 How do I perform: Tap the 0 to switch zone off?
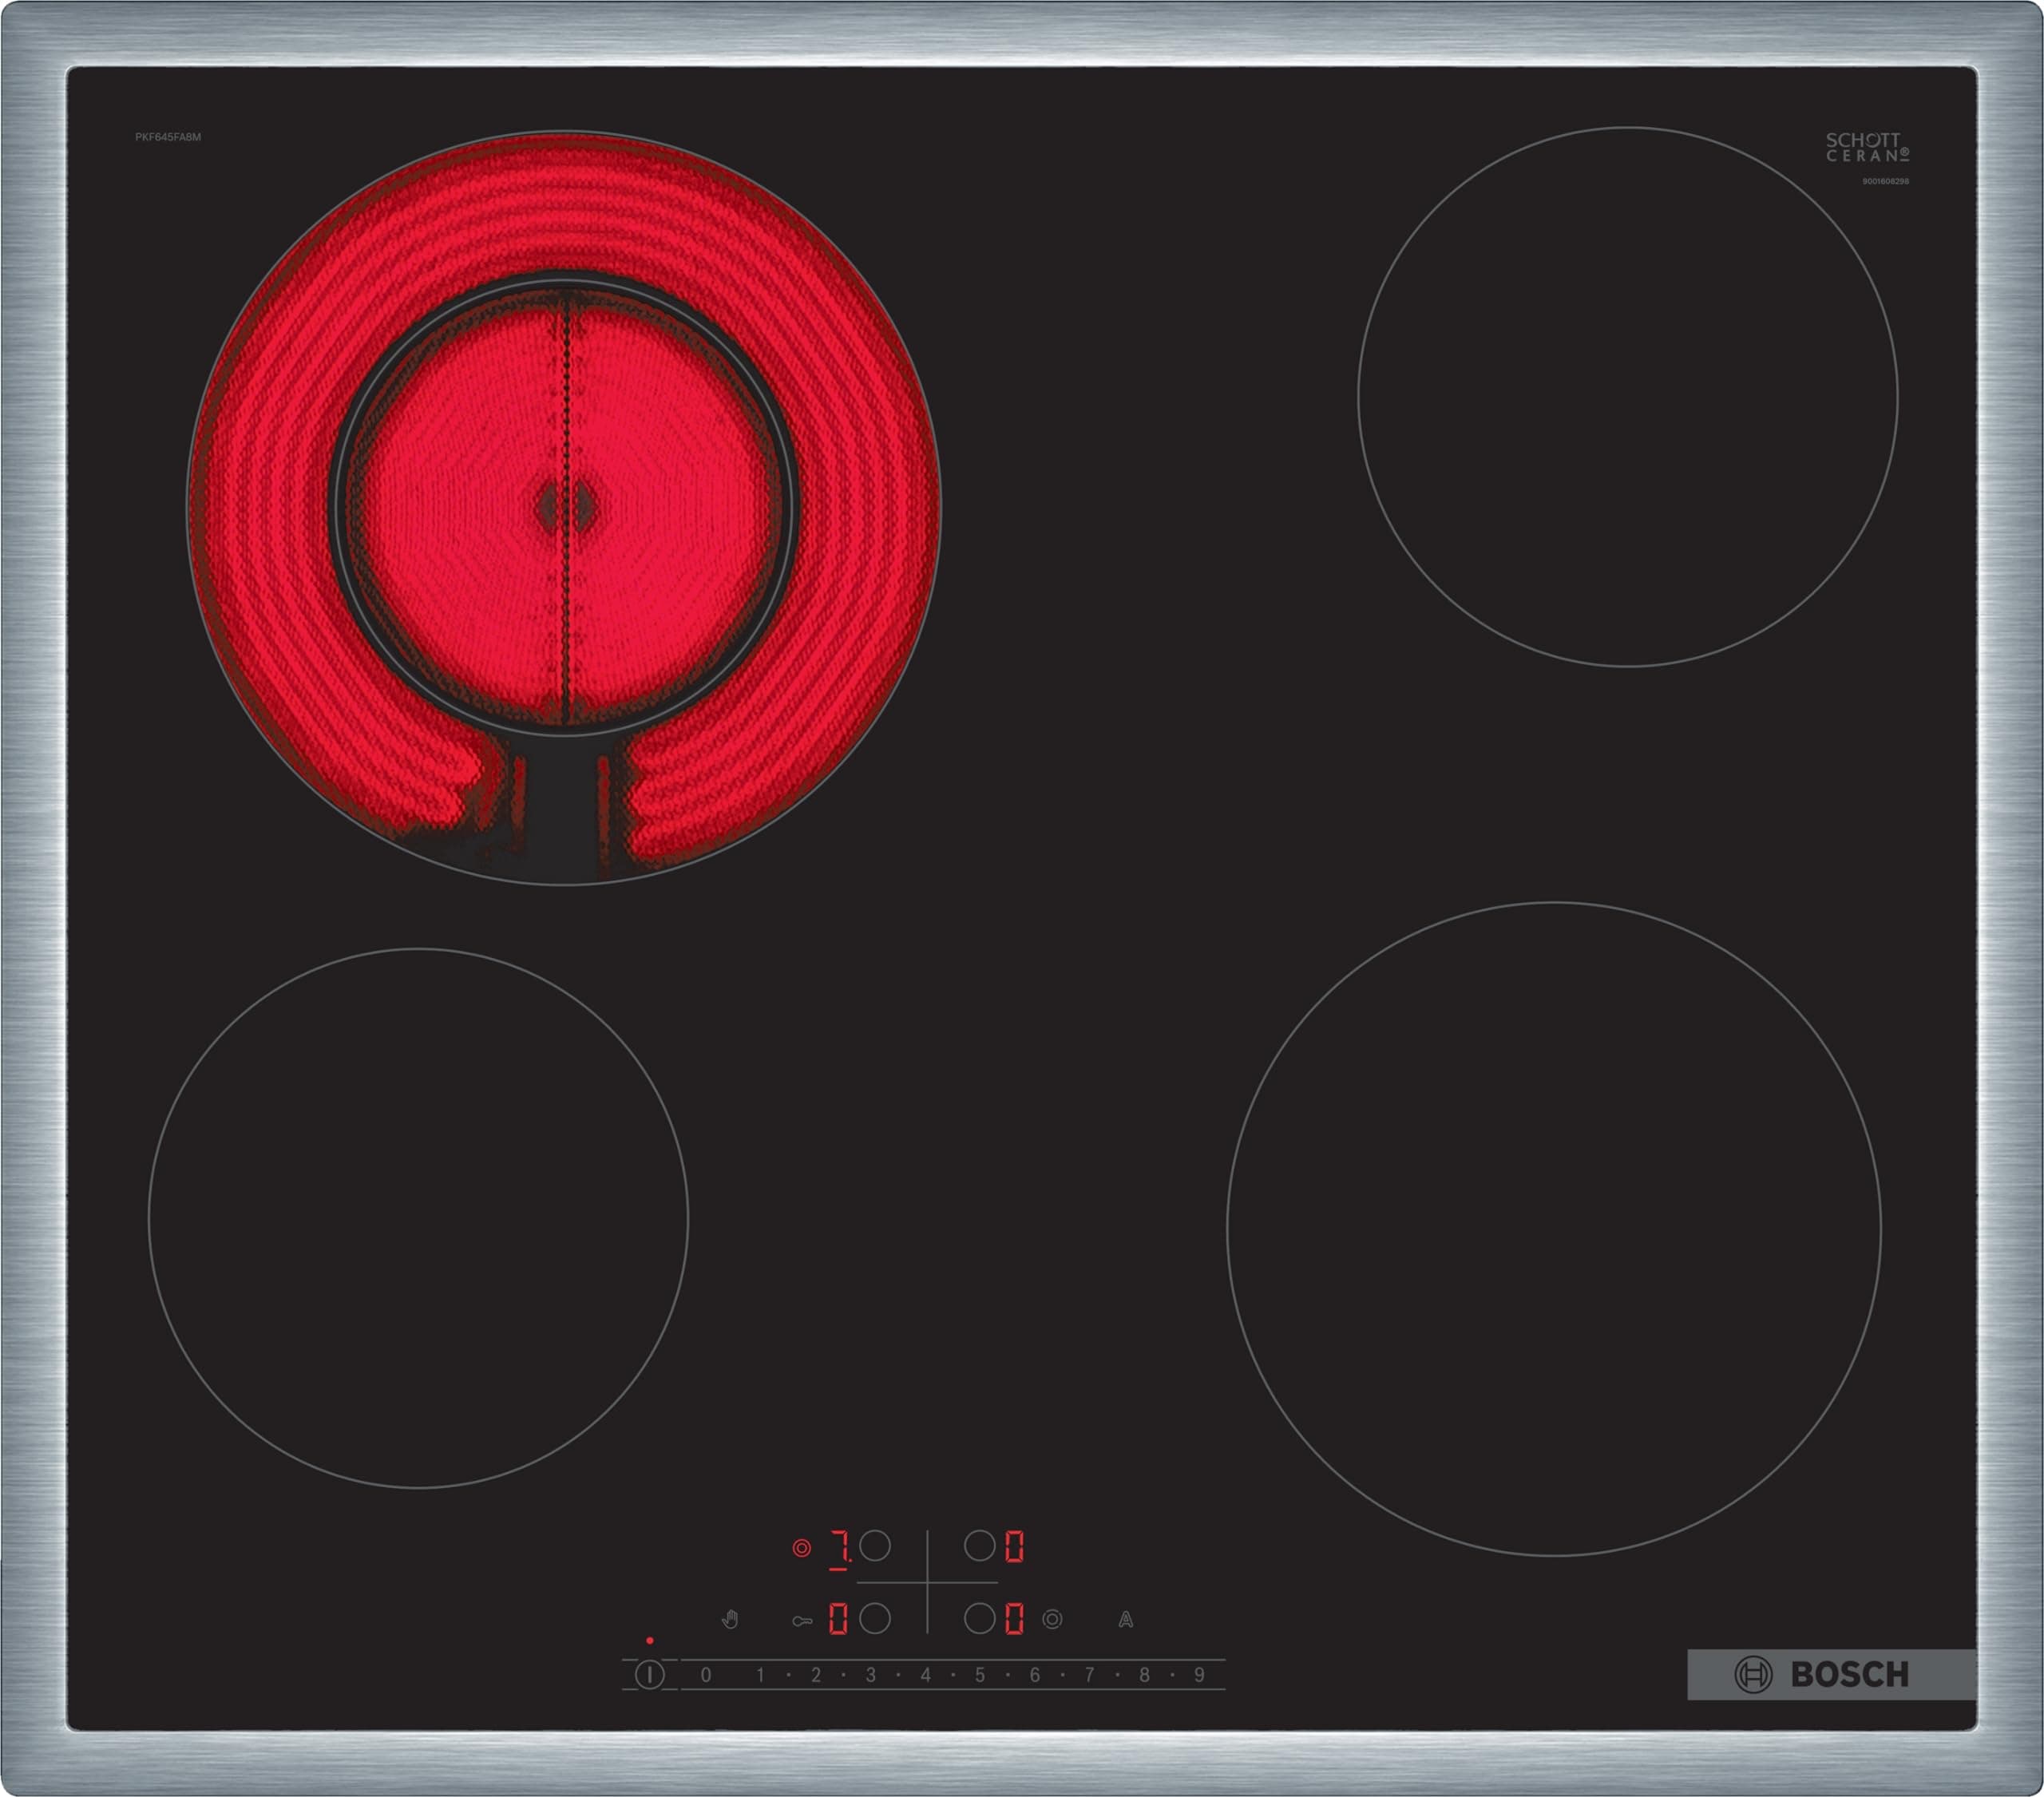(705, 1673)
